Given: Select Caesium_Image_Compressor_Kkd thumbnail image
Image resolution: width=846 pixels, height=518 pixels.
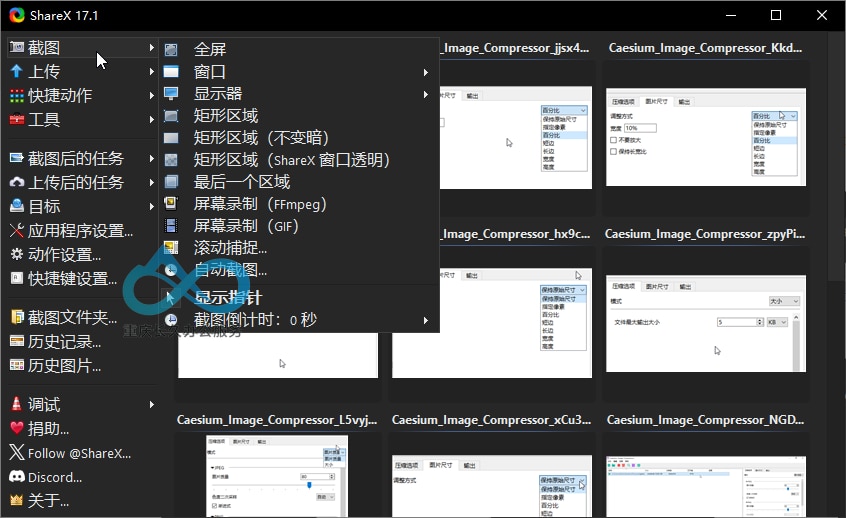Looking at the screenshot, I should pyautogui.click(x=706, y=137).
